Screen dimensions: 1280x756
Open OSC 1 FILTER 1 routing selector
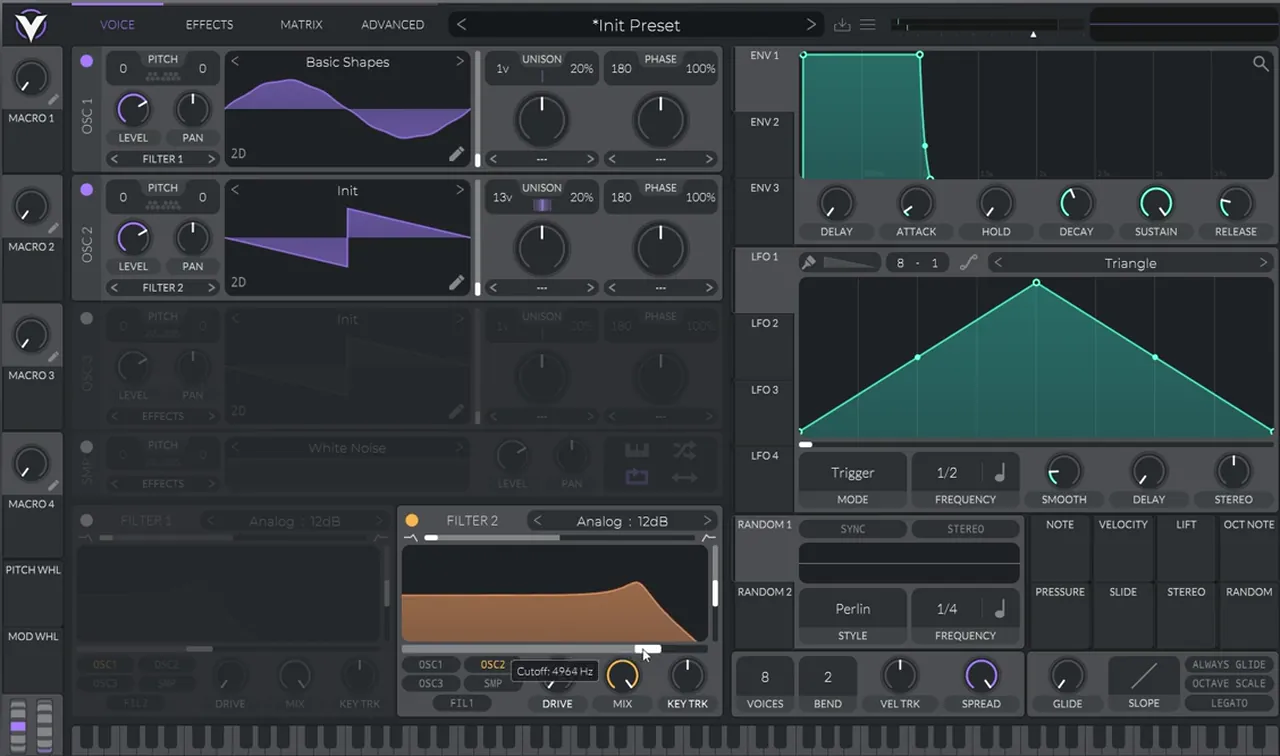pos(163,159)
